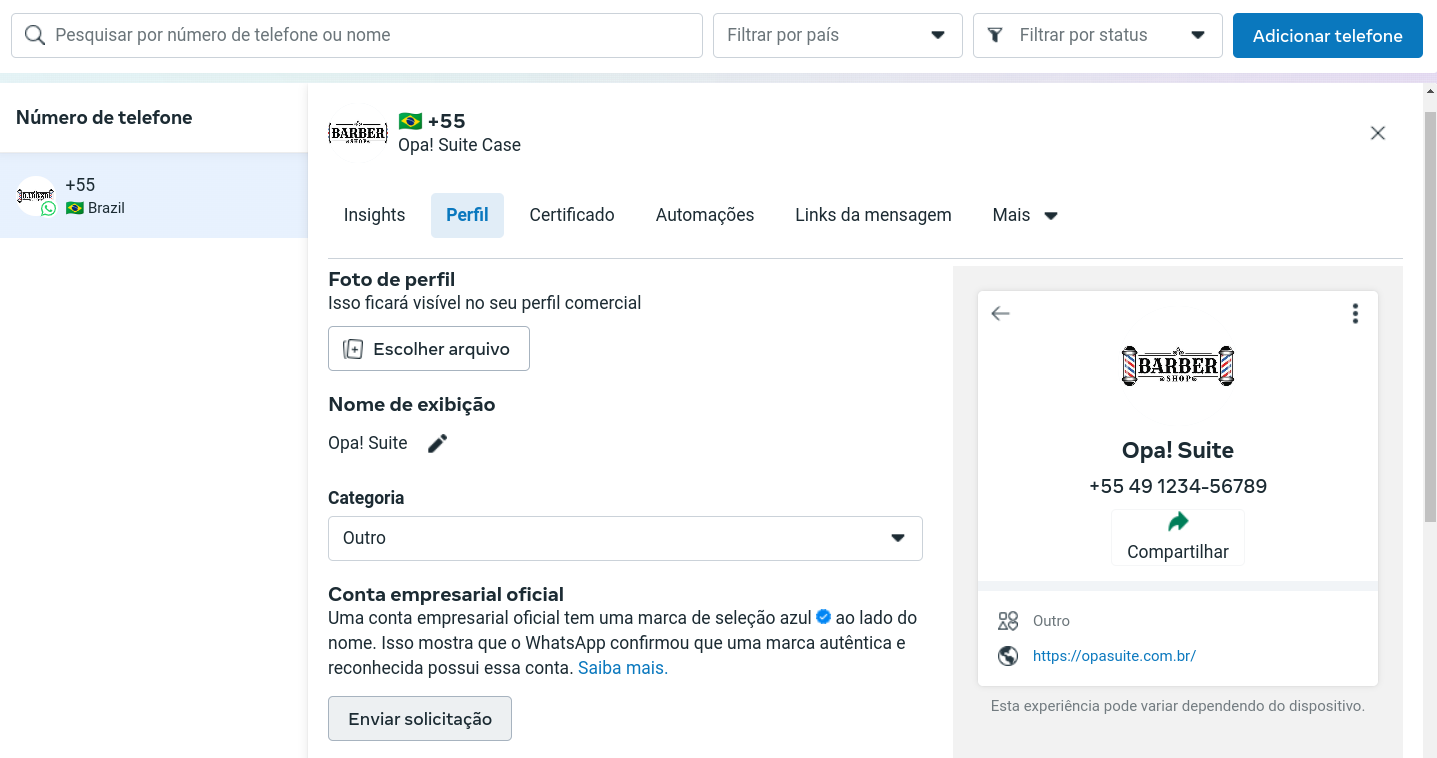1437x758 pixels.
Task: Click the category shapes icon beside Outro
Action: coord(1008,621)
